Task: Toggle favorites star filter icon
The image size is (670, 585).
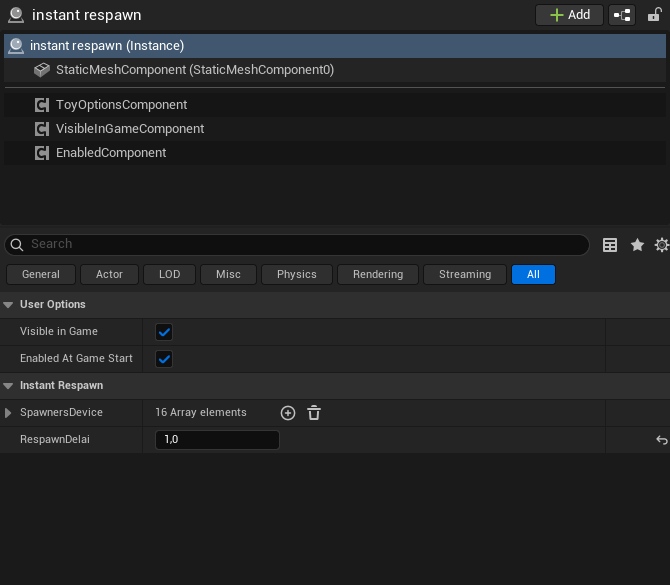Action: click(x=637, y=245)
